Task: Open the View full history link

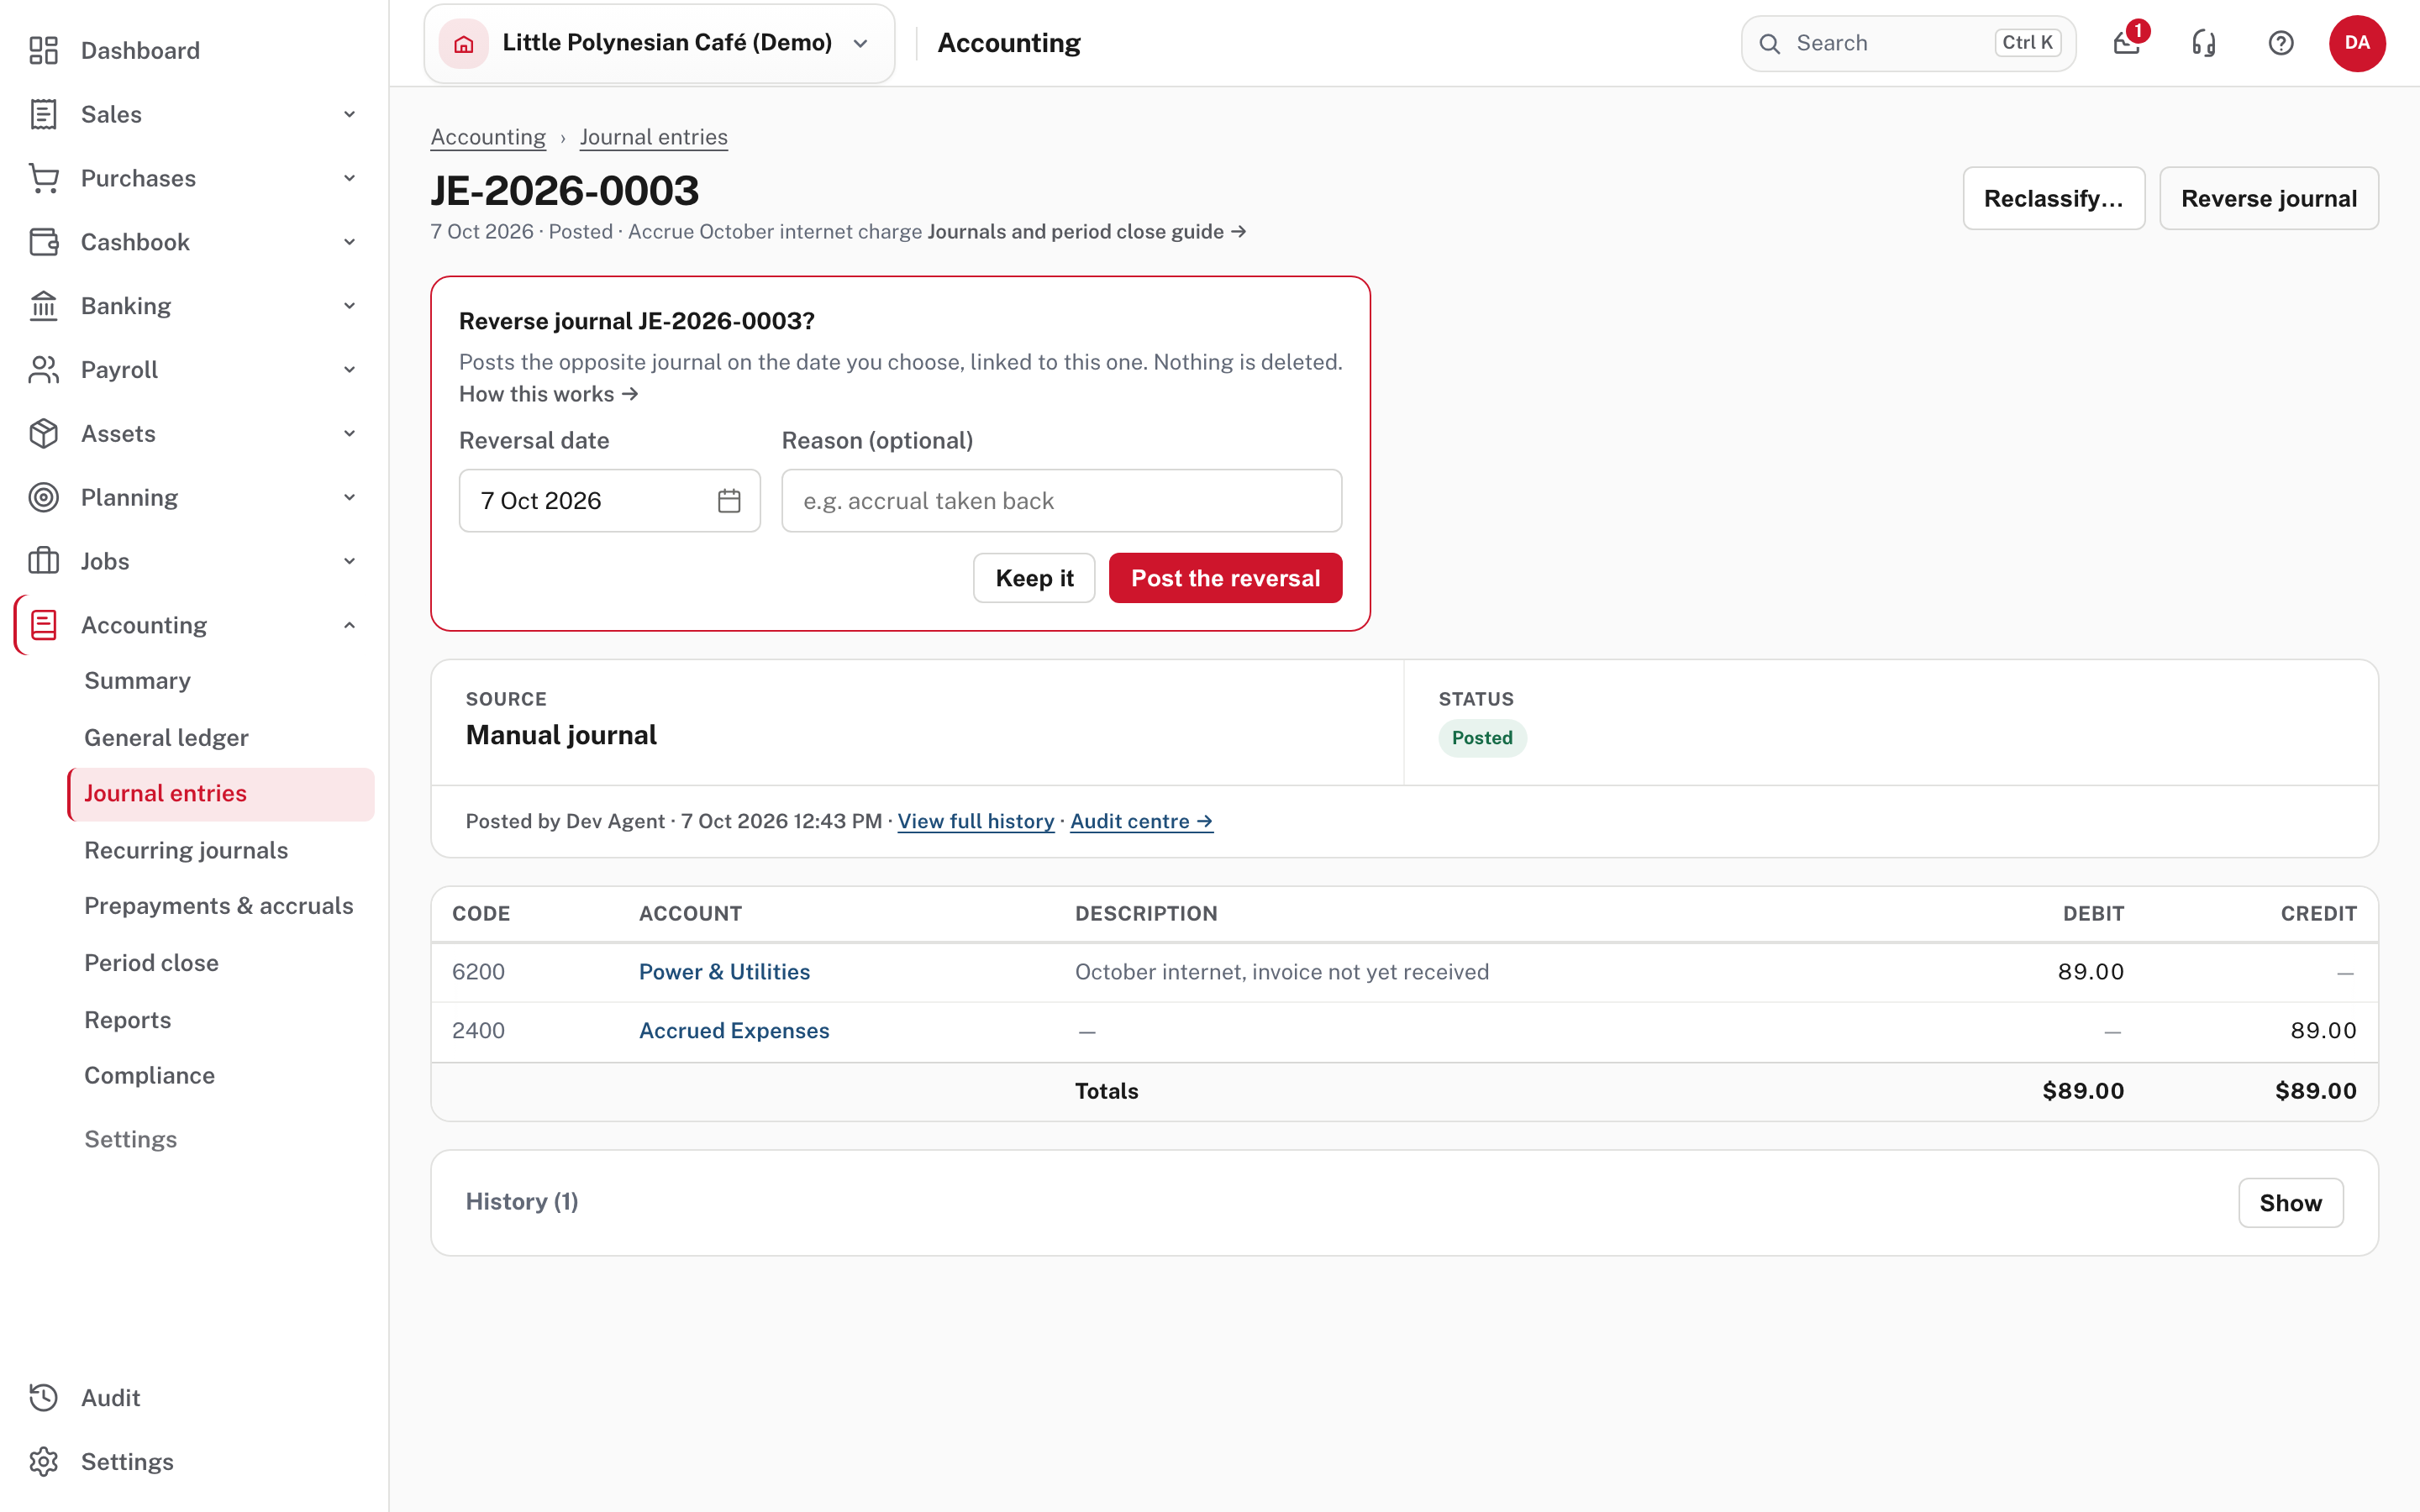Action: (x=976, y=821)
